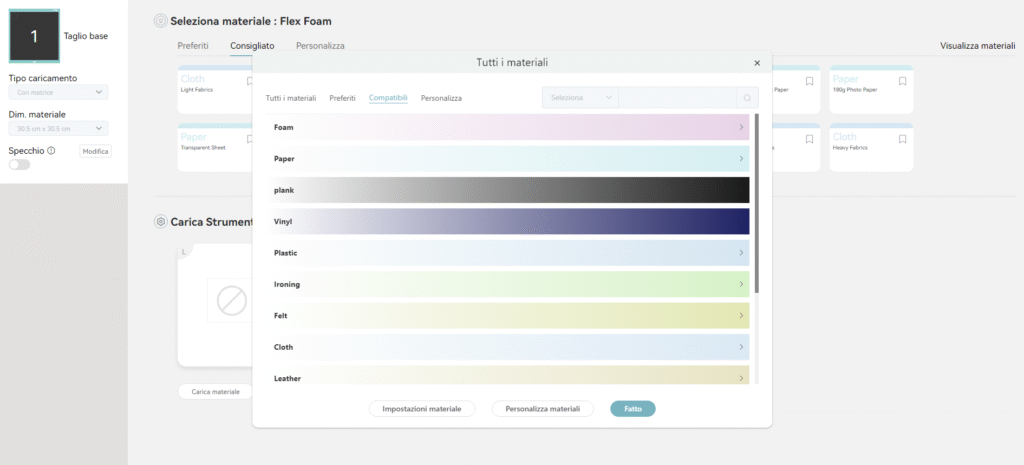The height and width of the screenshot is (465, 1024).
Task: Click the Impostazioni materiale button
Action: pos(422,409)
